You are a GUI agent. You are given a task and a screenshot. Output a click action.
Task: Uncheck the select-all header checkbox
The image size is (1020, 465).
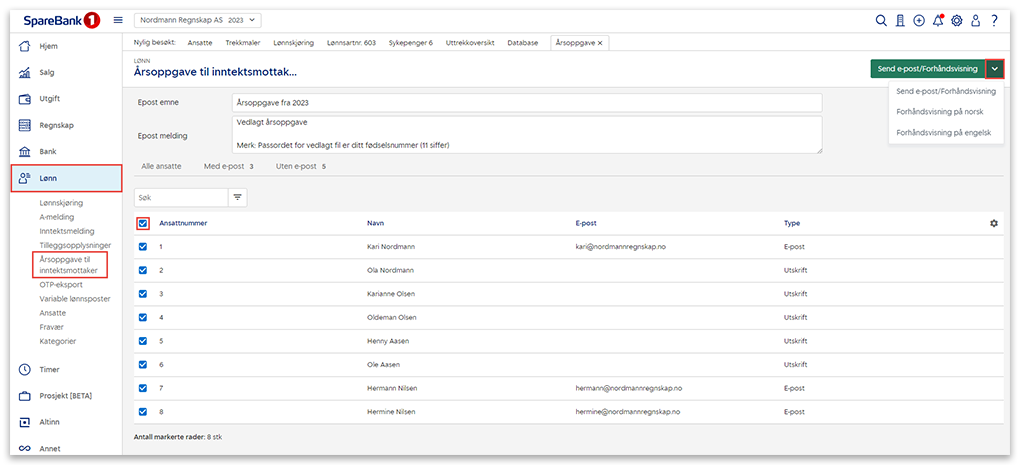pyautogui.click(x=143, y=223)
